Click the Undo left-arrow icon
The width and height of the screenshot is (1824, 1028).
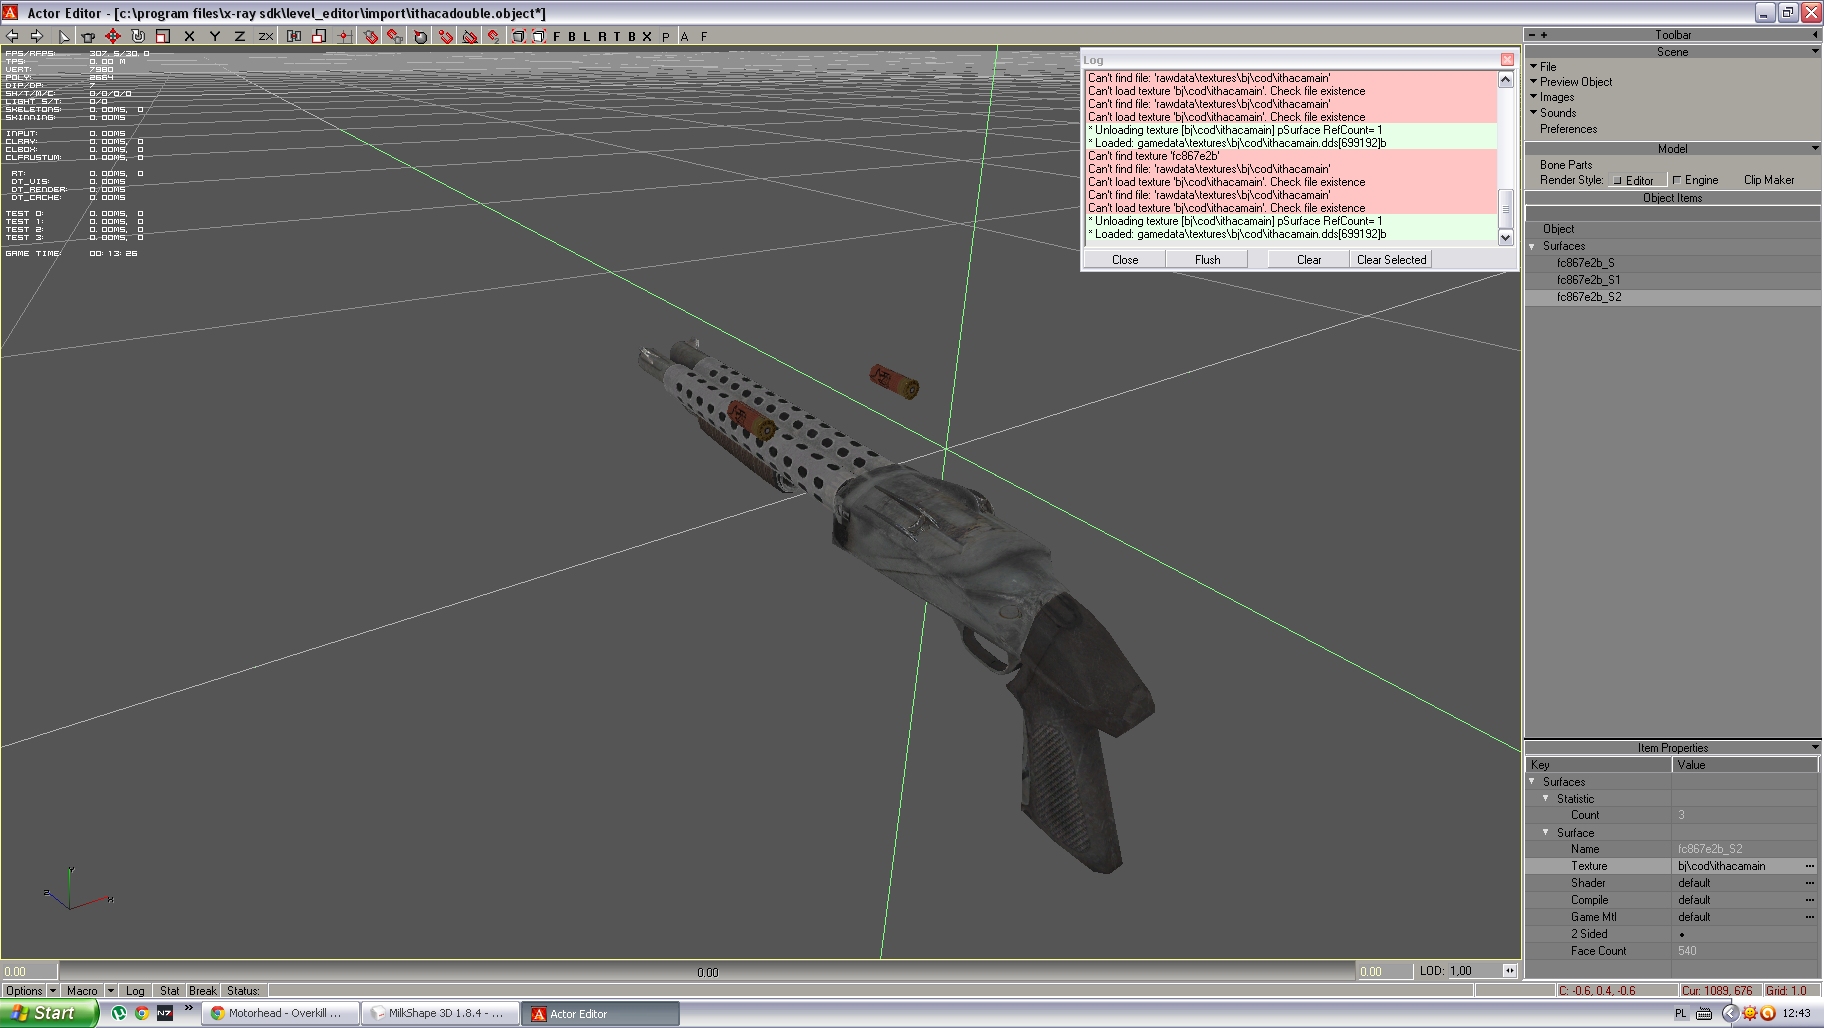[12, 36]
